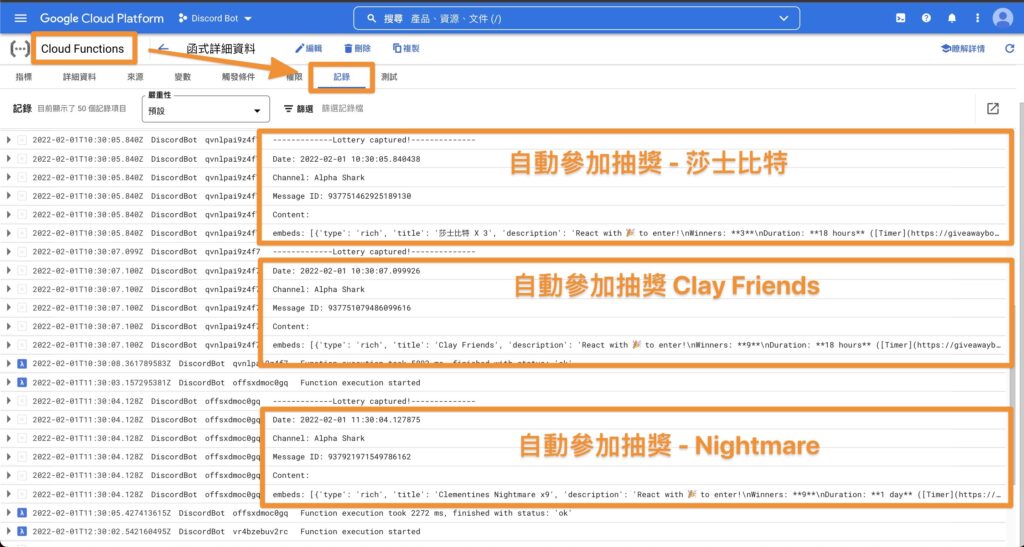The height and width of the screenshot is (547, 1024).
Task: Select log text 'Message ID: 937921971549786162'
Action: (342, 457)
